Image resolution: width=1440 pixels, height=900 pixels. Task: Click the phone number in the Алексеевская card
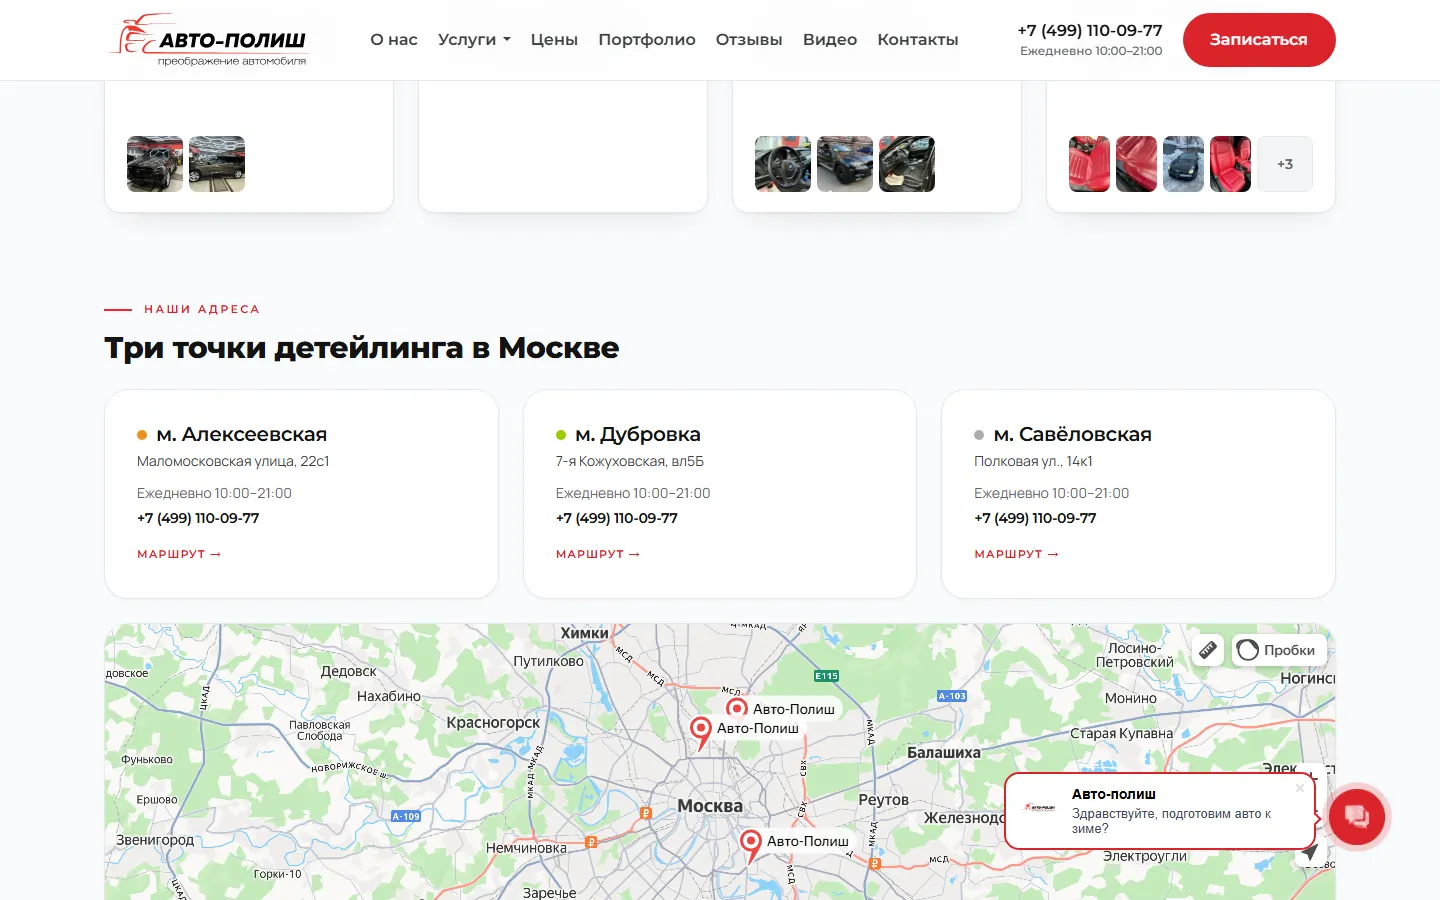198,518
